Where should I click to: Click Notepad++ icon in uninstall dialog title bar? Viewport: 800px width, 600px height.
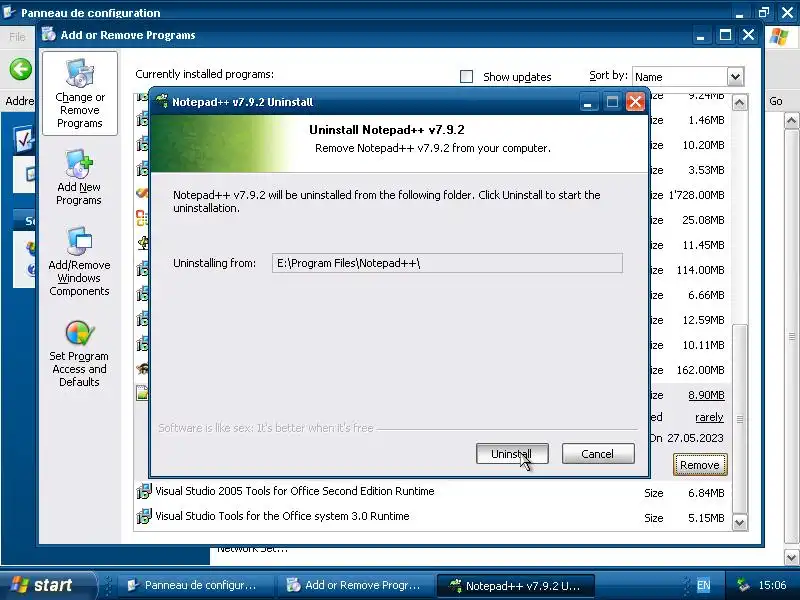point(161,101)
